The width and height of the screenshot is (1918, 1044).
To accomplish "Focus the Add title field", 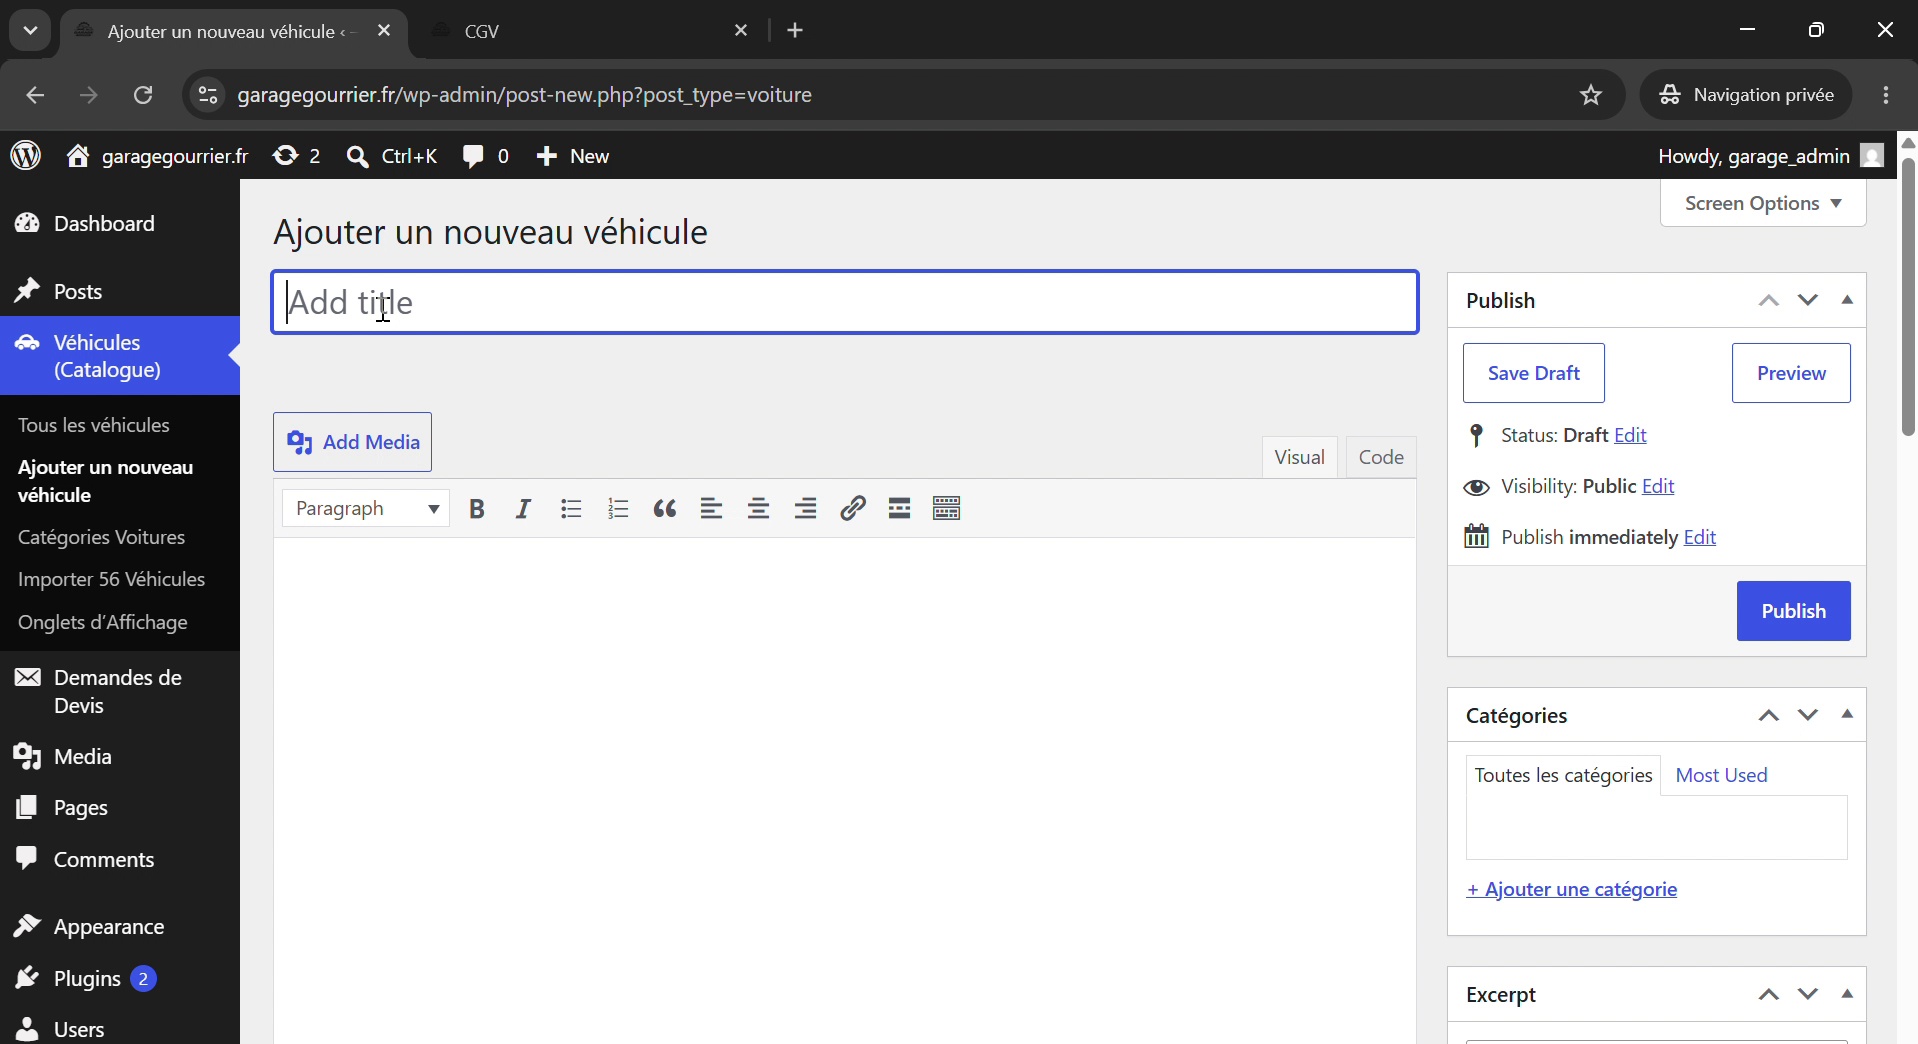I will click(x=845, y=302).
